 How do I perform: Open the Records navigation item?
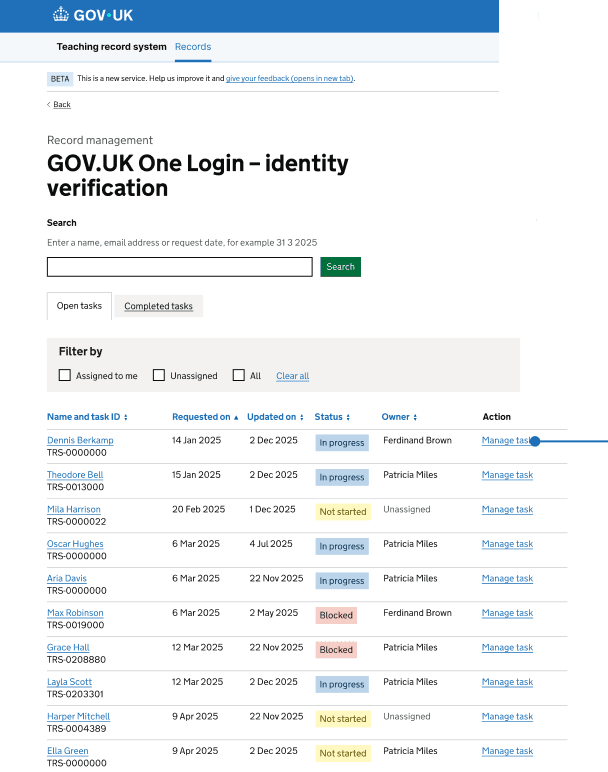193,47
